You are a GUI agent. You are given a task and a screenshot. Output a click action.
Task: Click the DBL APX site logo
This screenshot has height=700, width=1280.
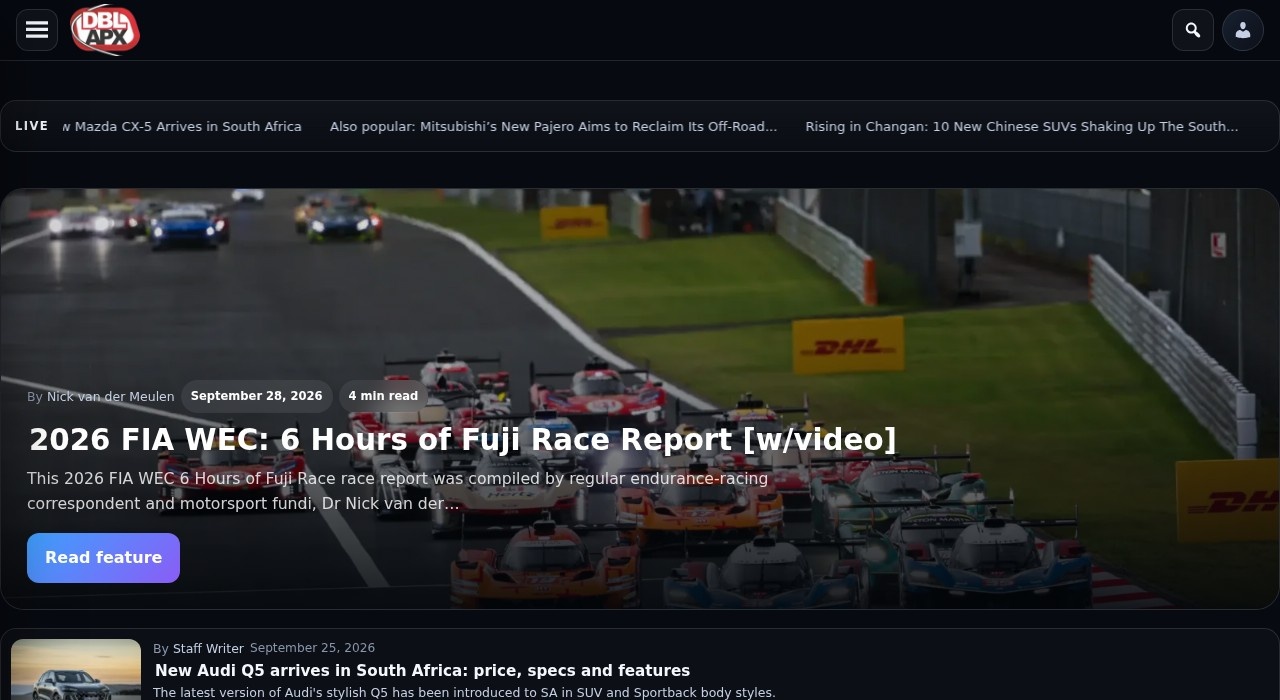(x=105, y=30)
